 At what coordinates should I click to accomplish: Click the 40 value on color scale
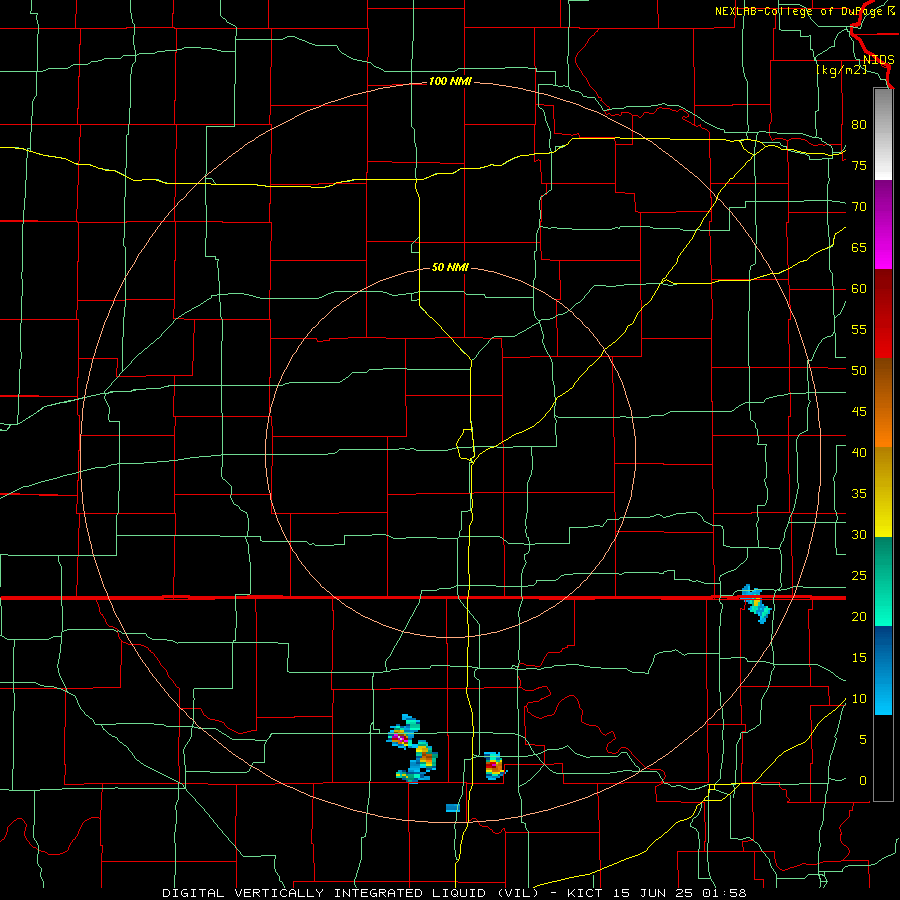pyautogui.click(x=859, y=452)
